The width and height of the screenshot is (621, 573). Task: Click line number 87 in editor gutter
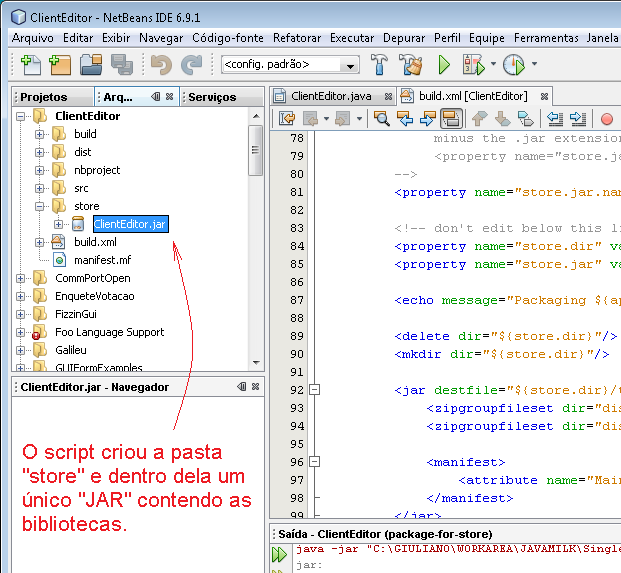click(297, 300)
